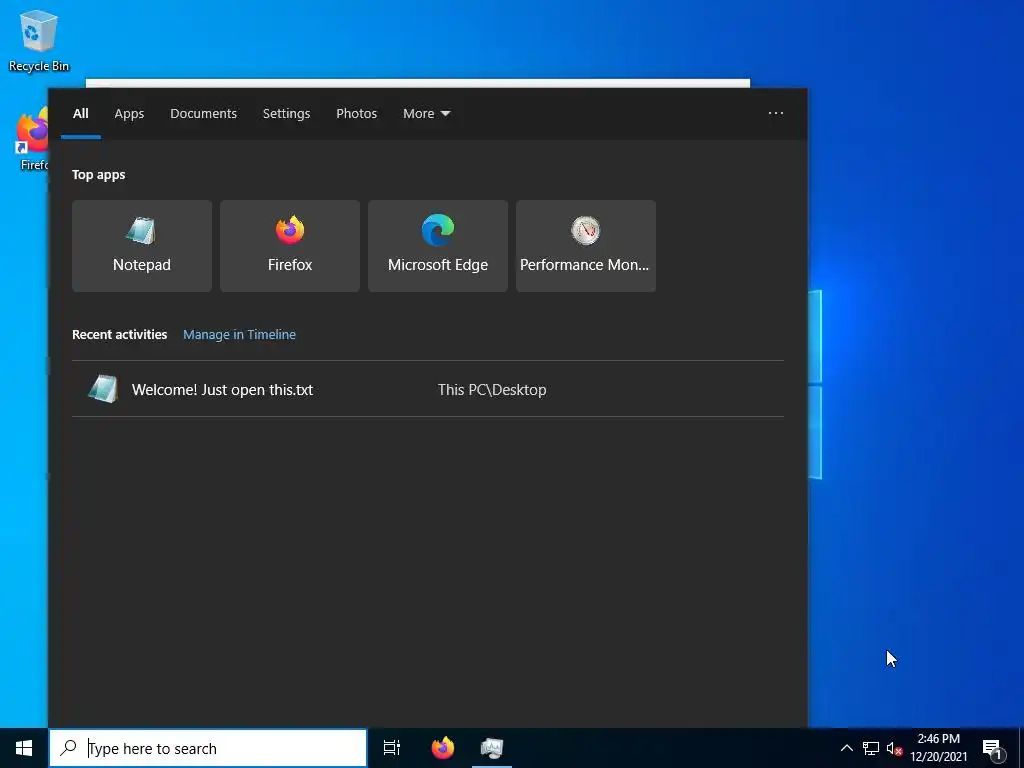Show hidden system tray icons
The image size is (1024, 768).
(846, 748)
